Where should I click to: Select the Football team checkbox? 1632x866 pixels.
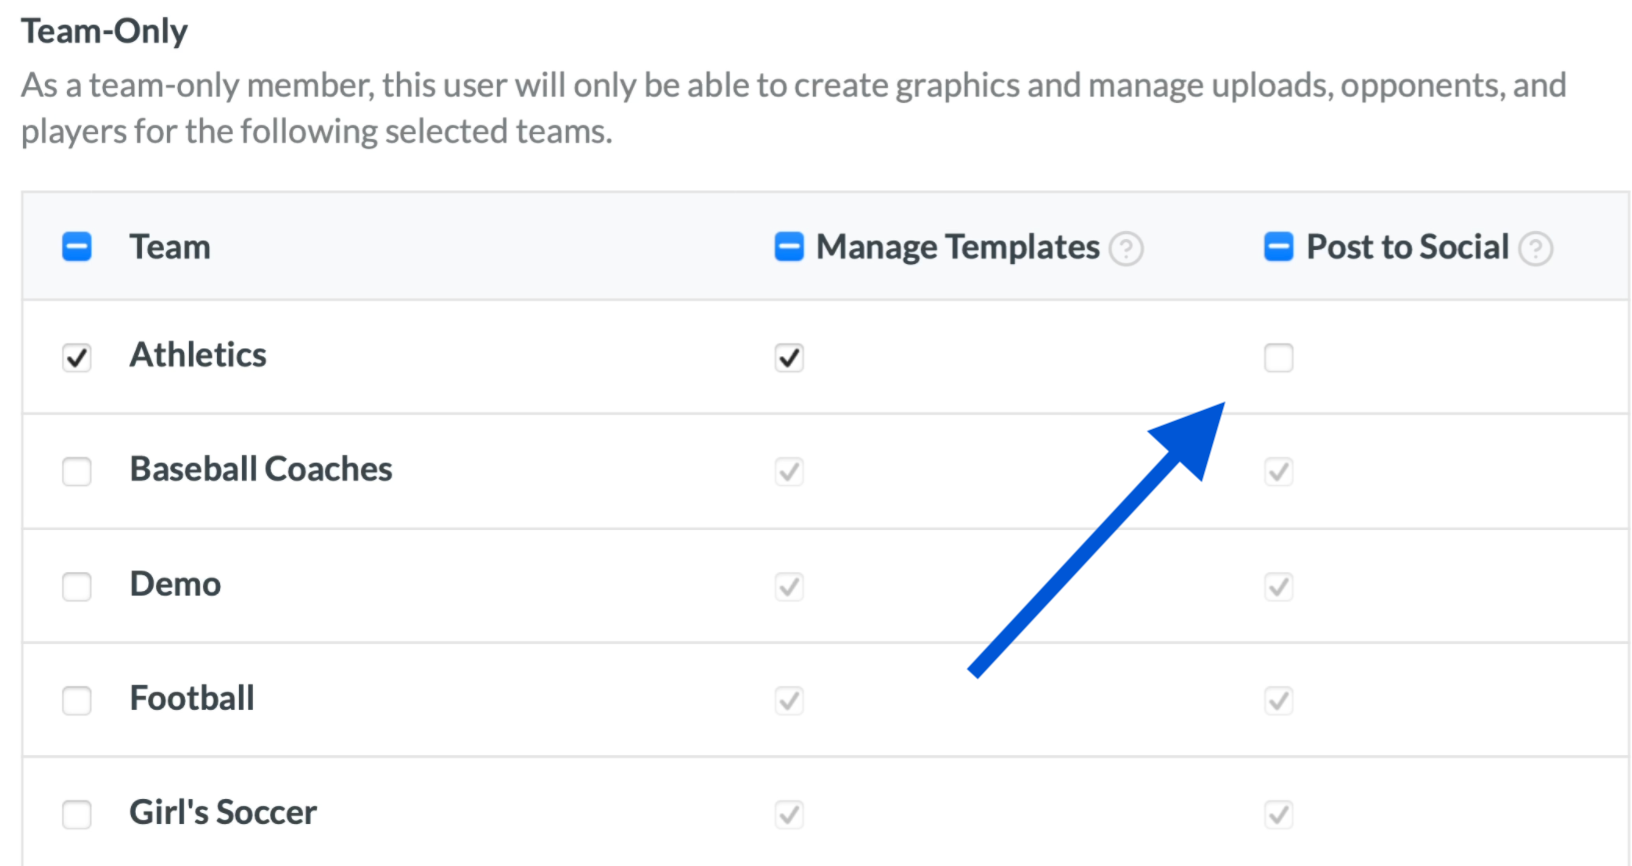(77, 700)
